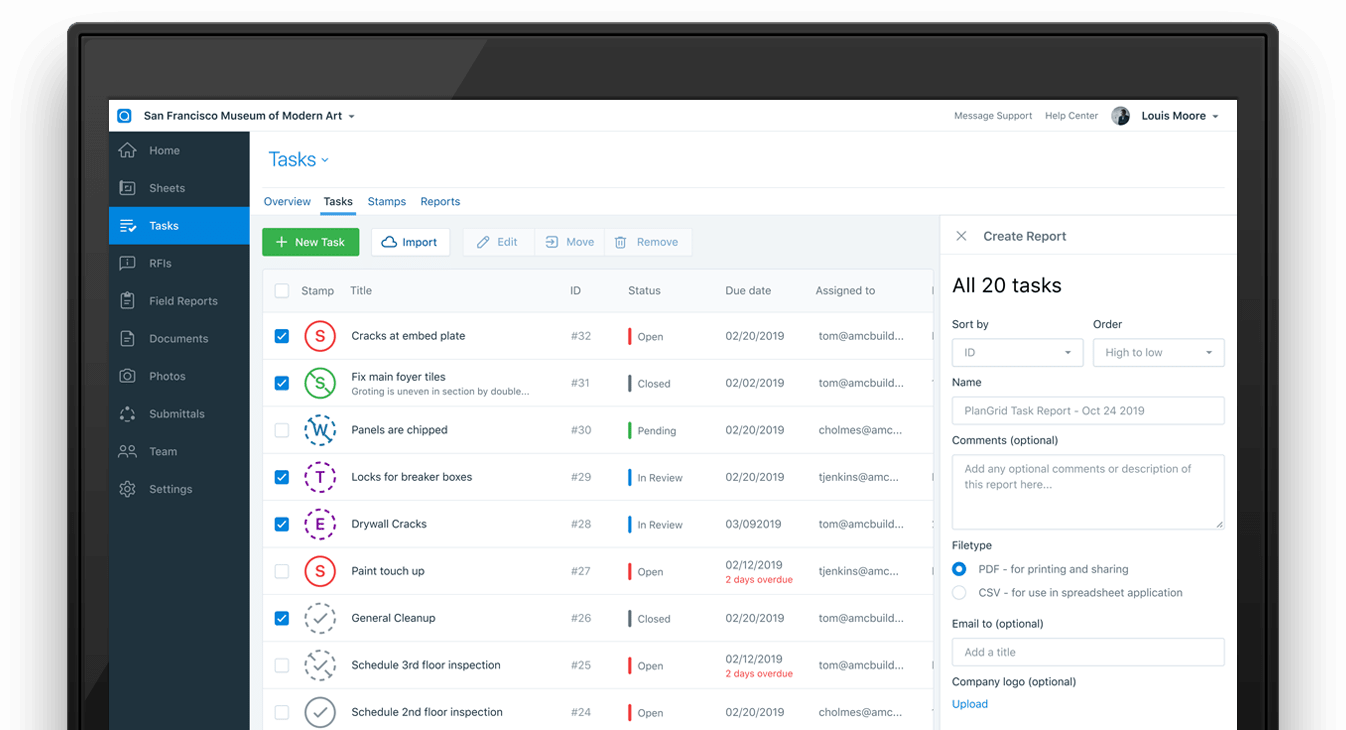Click the blue W stamp for Panels are chipped
Viewport: 1346px width, 730px height.
click(319, 430)
